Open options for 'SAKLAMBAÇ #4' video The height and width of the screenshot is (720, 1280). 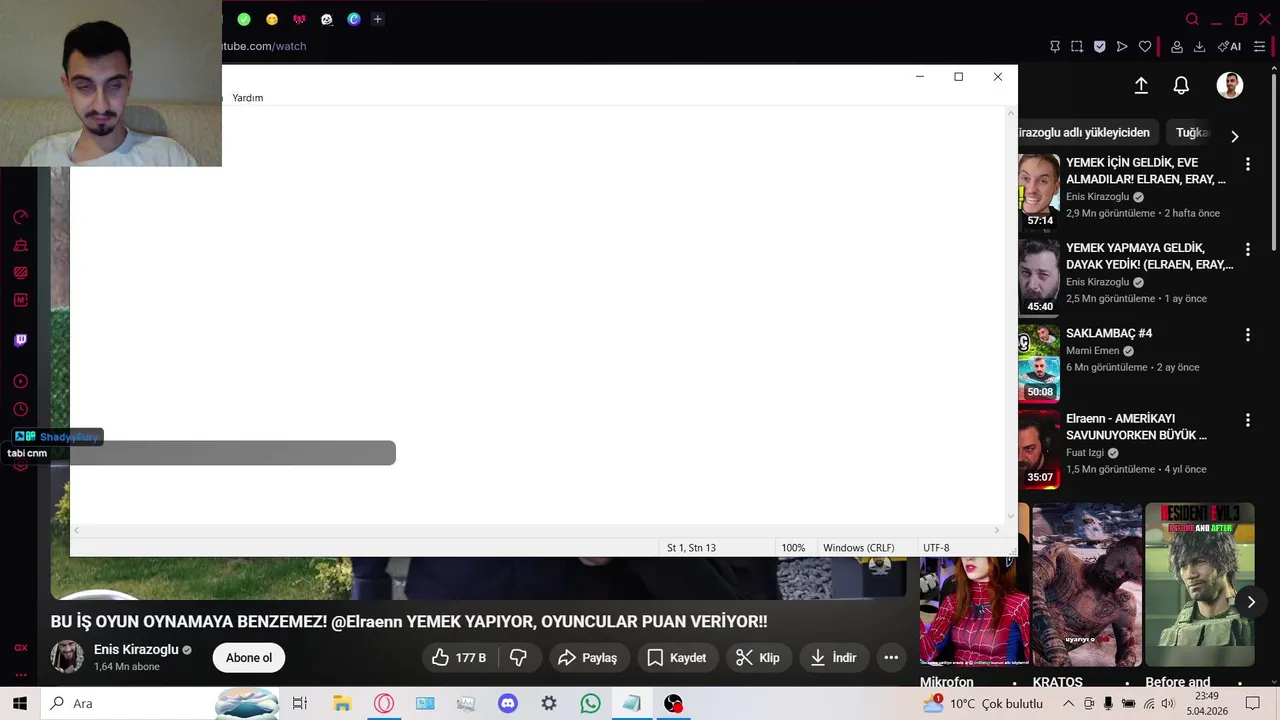click(1247, 335)
